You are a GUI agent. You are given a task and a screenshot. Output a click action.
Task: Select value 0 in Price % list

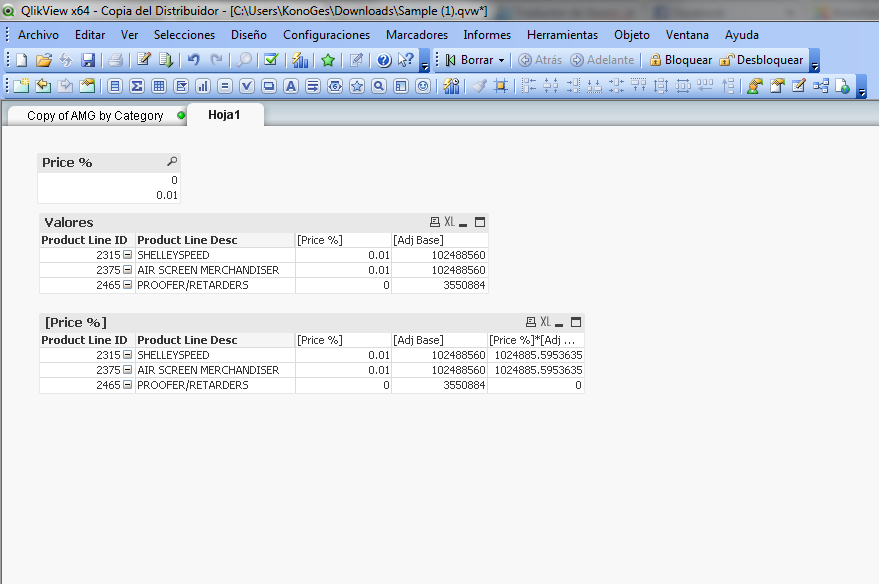(109, 180)
